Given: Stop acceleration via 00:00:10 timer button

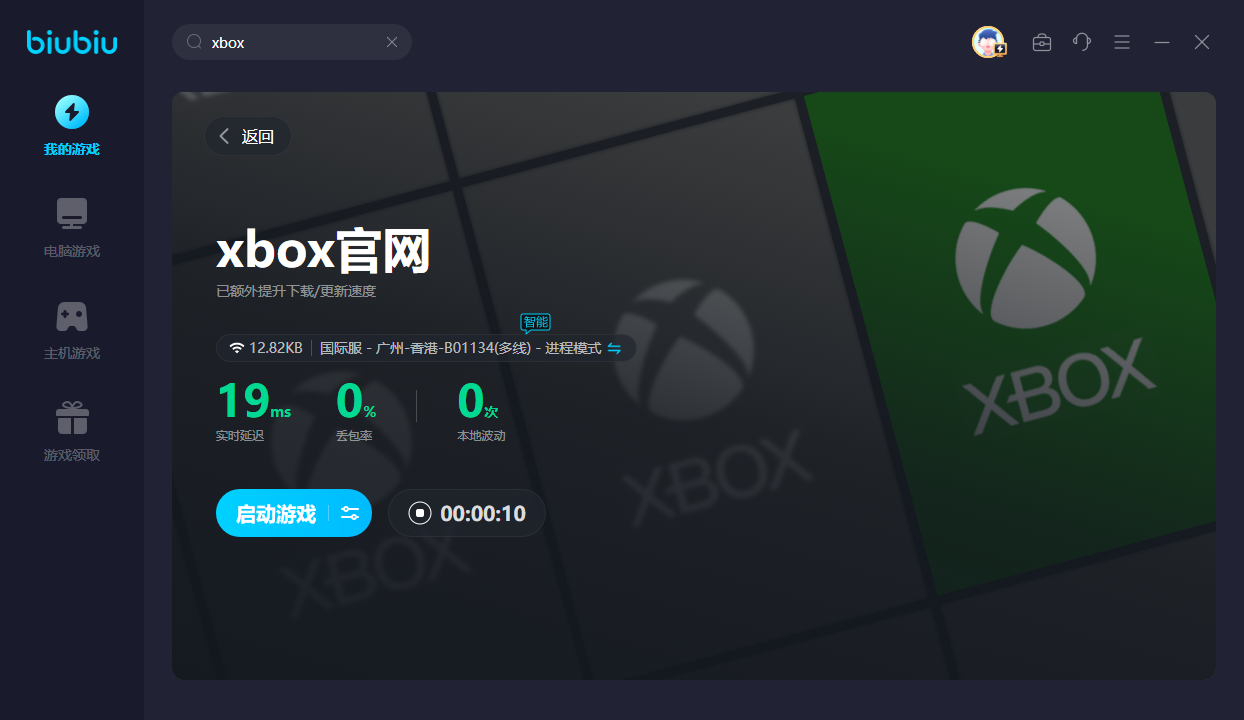Looking at the screenshot, I should click(x=466, y=514).
